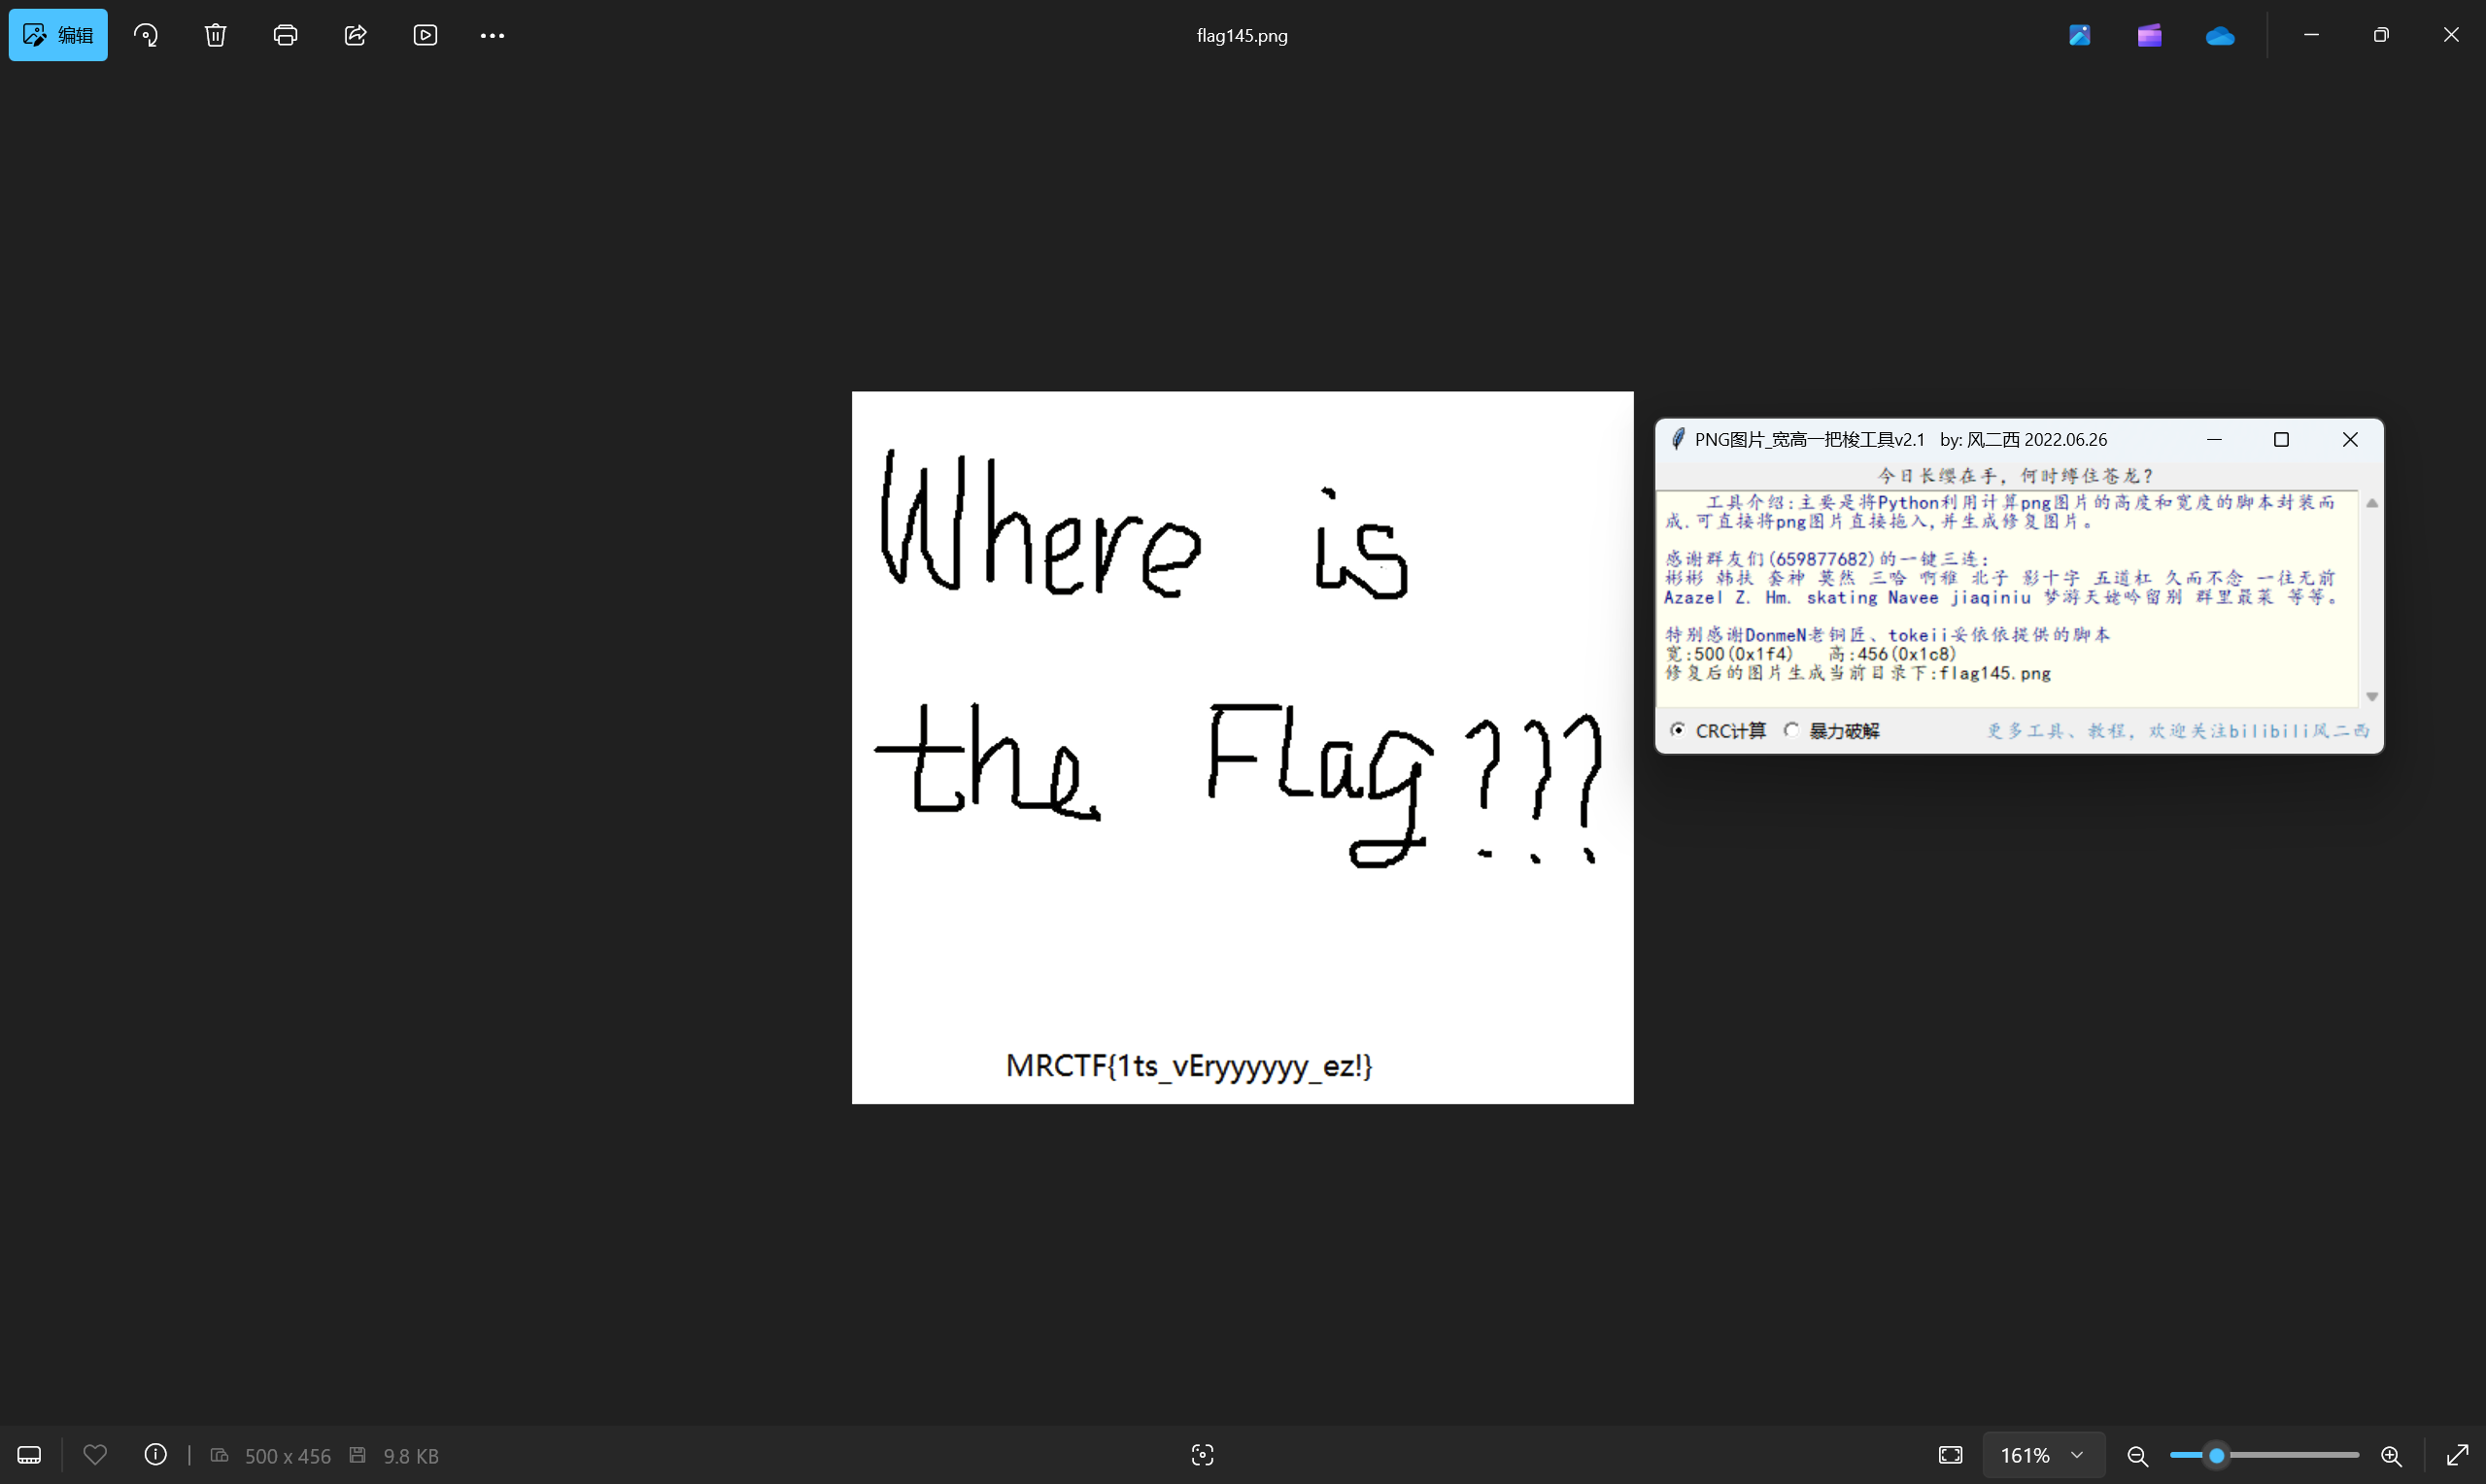Screen dimensions: 2486x1484
Task: Click the displayed flag145.png image
Action: coord(1242,747)
